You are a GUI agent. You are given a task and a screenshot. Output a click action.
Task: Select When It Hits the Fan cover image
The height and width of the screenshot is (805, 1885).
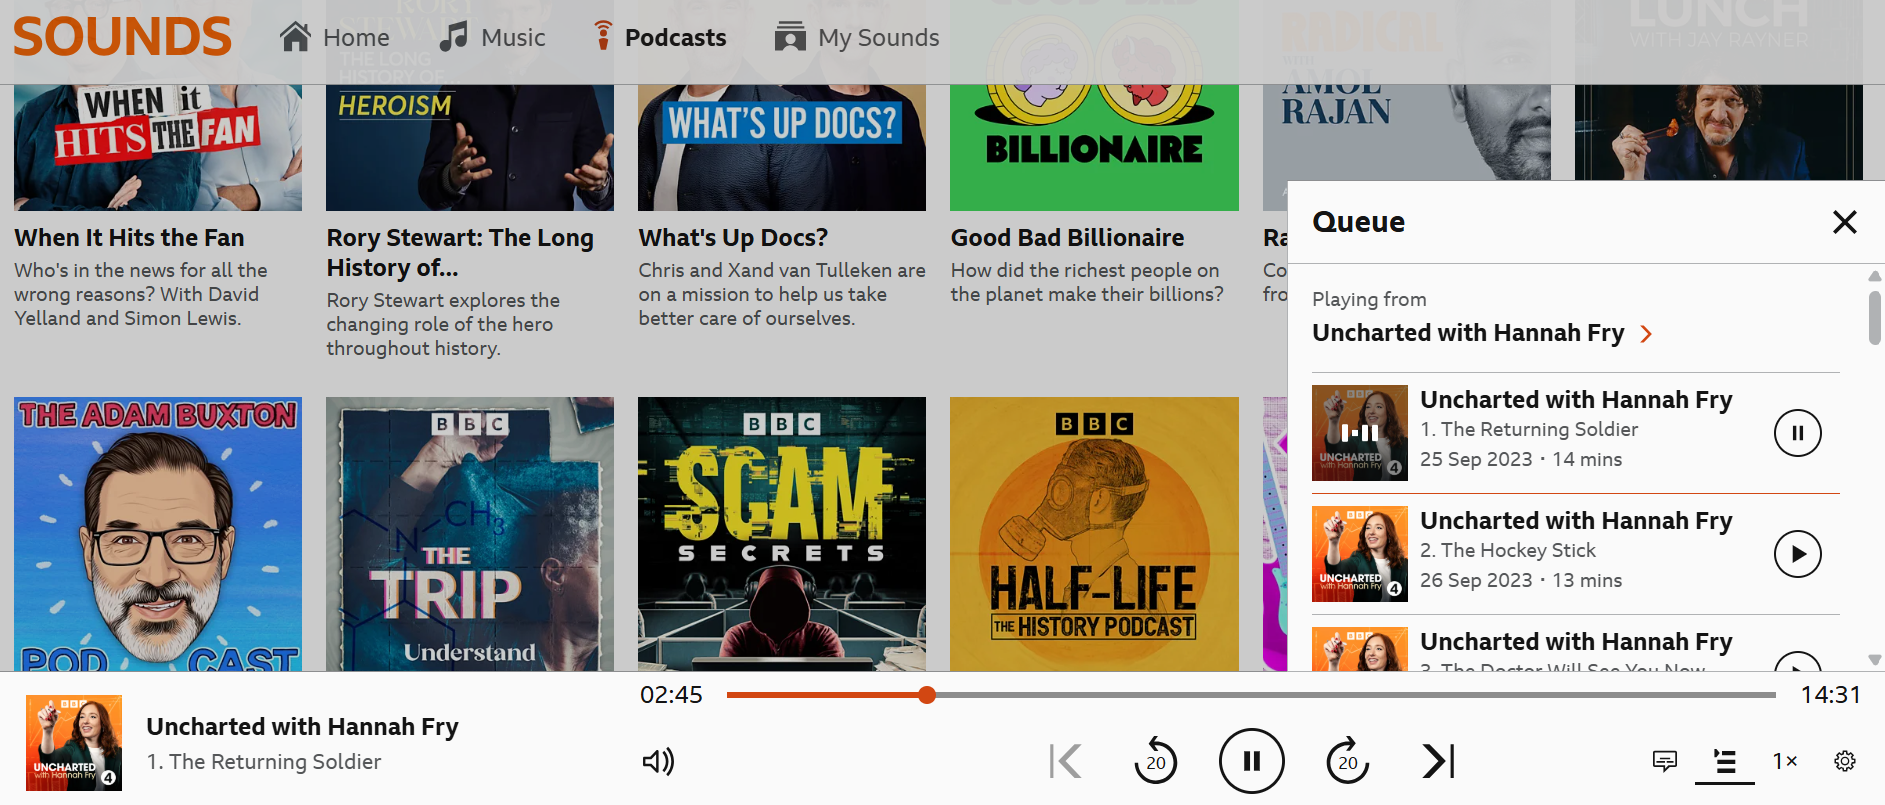tap(158, 147)
